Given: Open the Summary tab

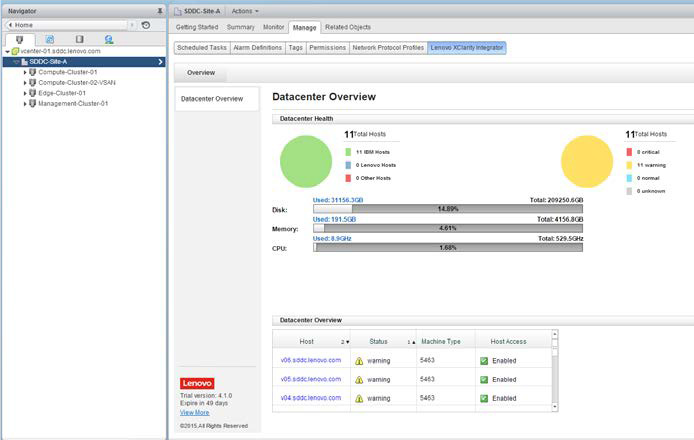Looking at the screenshot, I should coord(240,27).
